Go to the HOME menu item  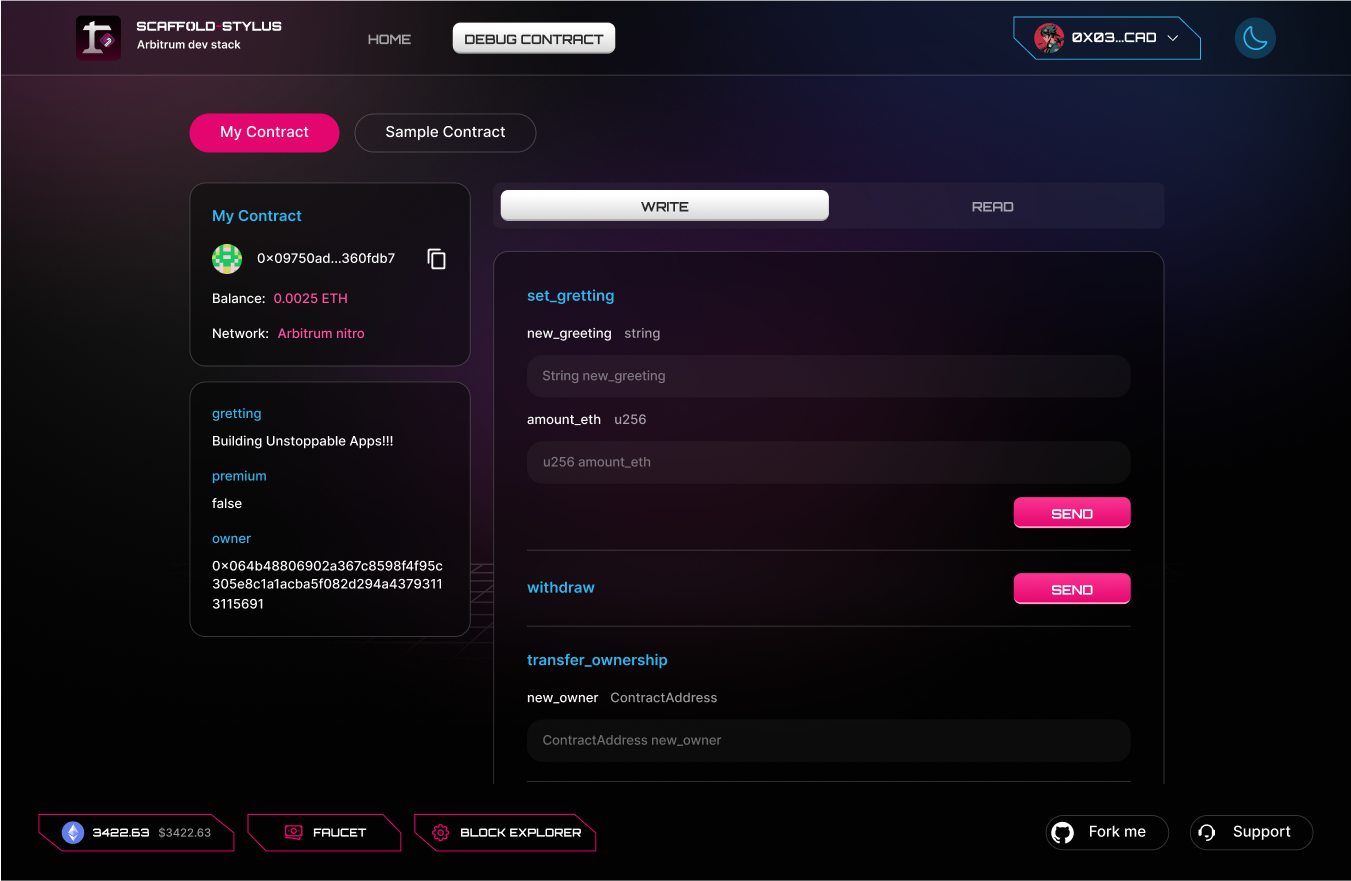point(389,39)
